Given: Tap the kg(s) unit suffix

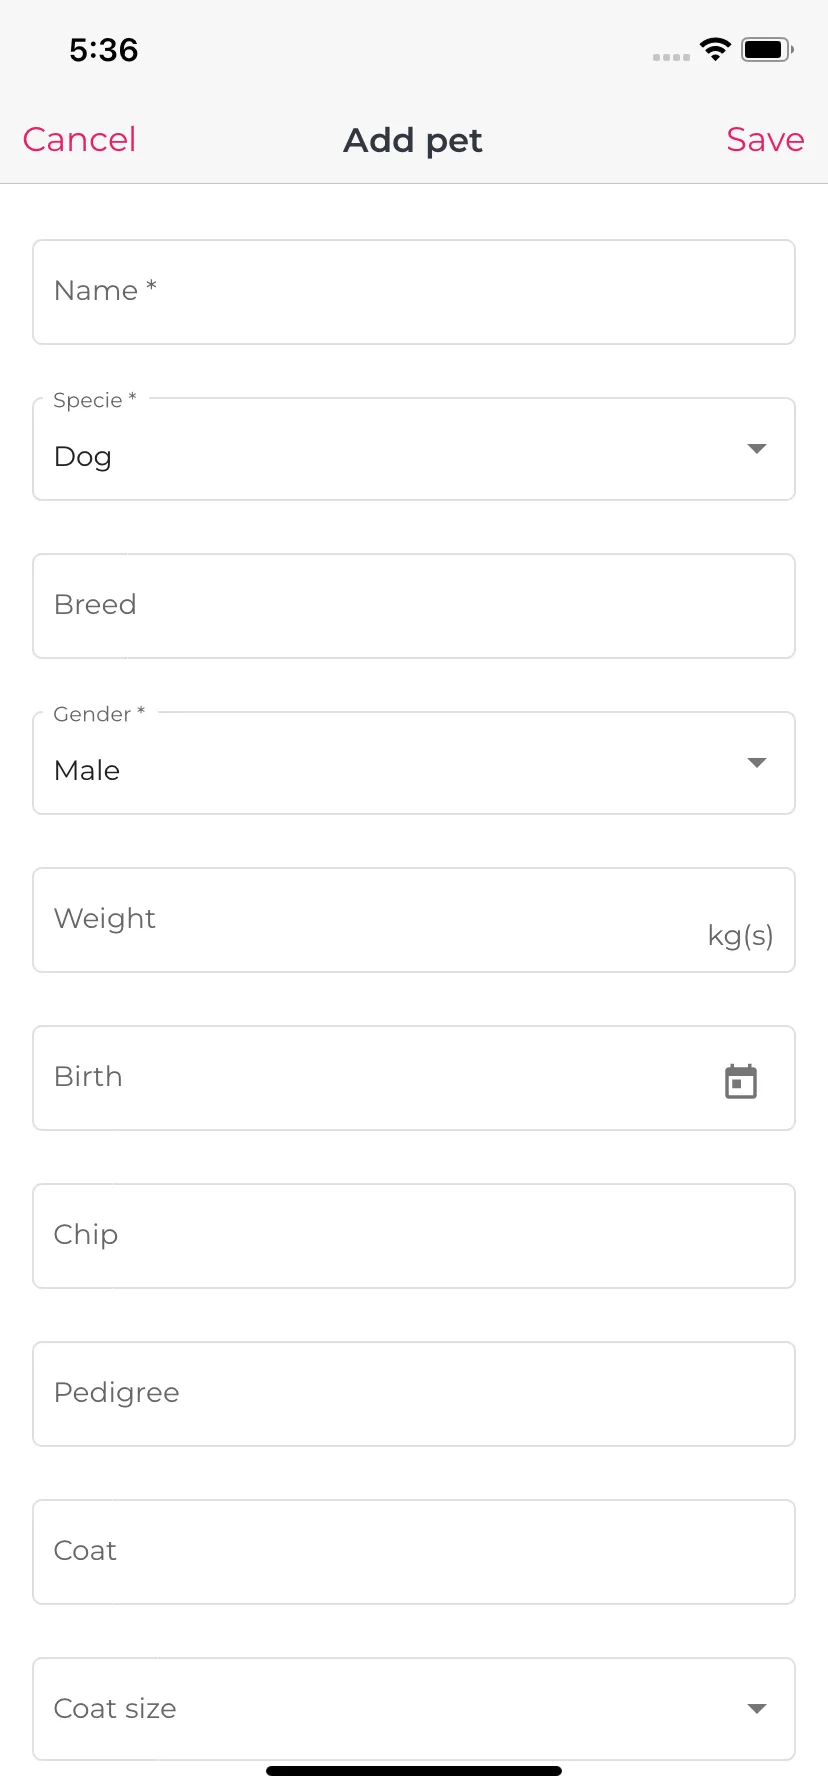Looking at the screenshot, I should pos(740,935).
